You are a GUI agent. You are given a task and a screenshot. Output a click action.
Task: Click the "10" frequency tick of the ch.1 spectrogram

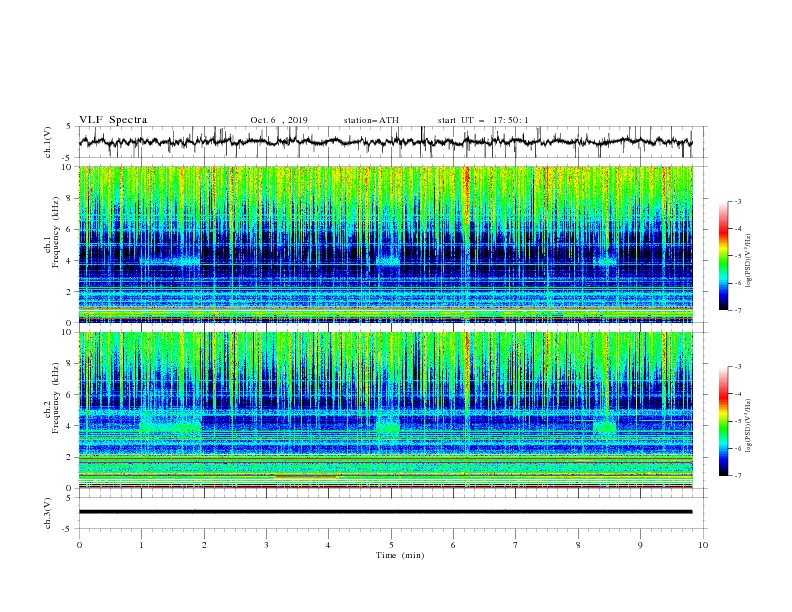coord(69,167)
